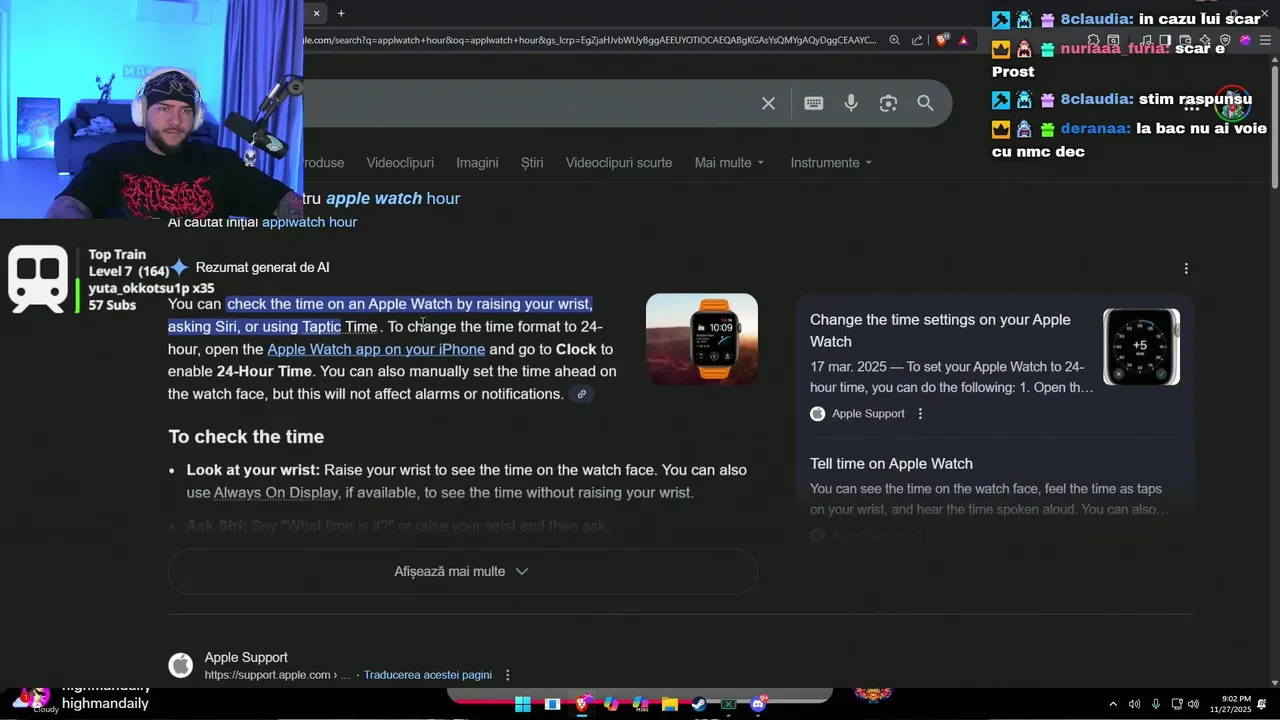The height and width of the screenshot is (720, 1280).
Task: Open 'Apple Watch app on your iPhone' link
Action: (376, 349)
